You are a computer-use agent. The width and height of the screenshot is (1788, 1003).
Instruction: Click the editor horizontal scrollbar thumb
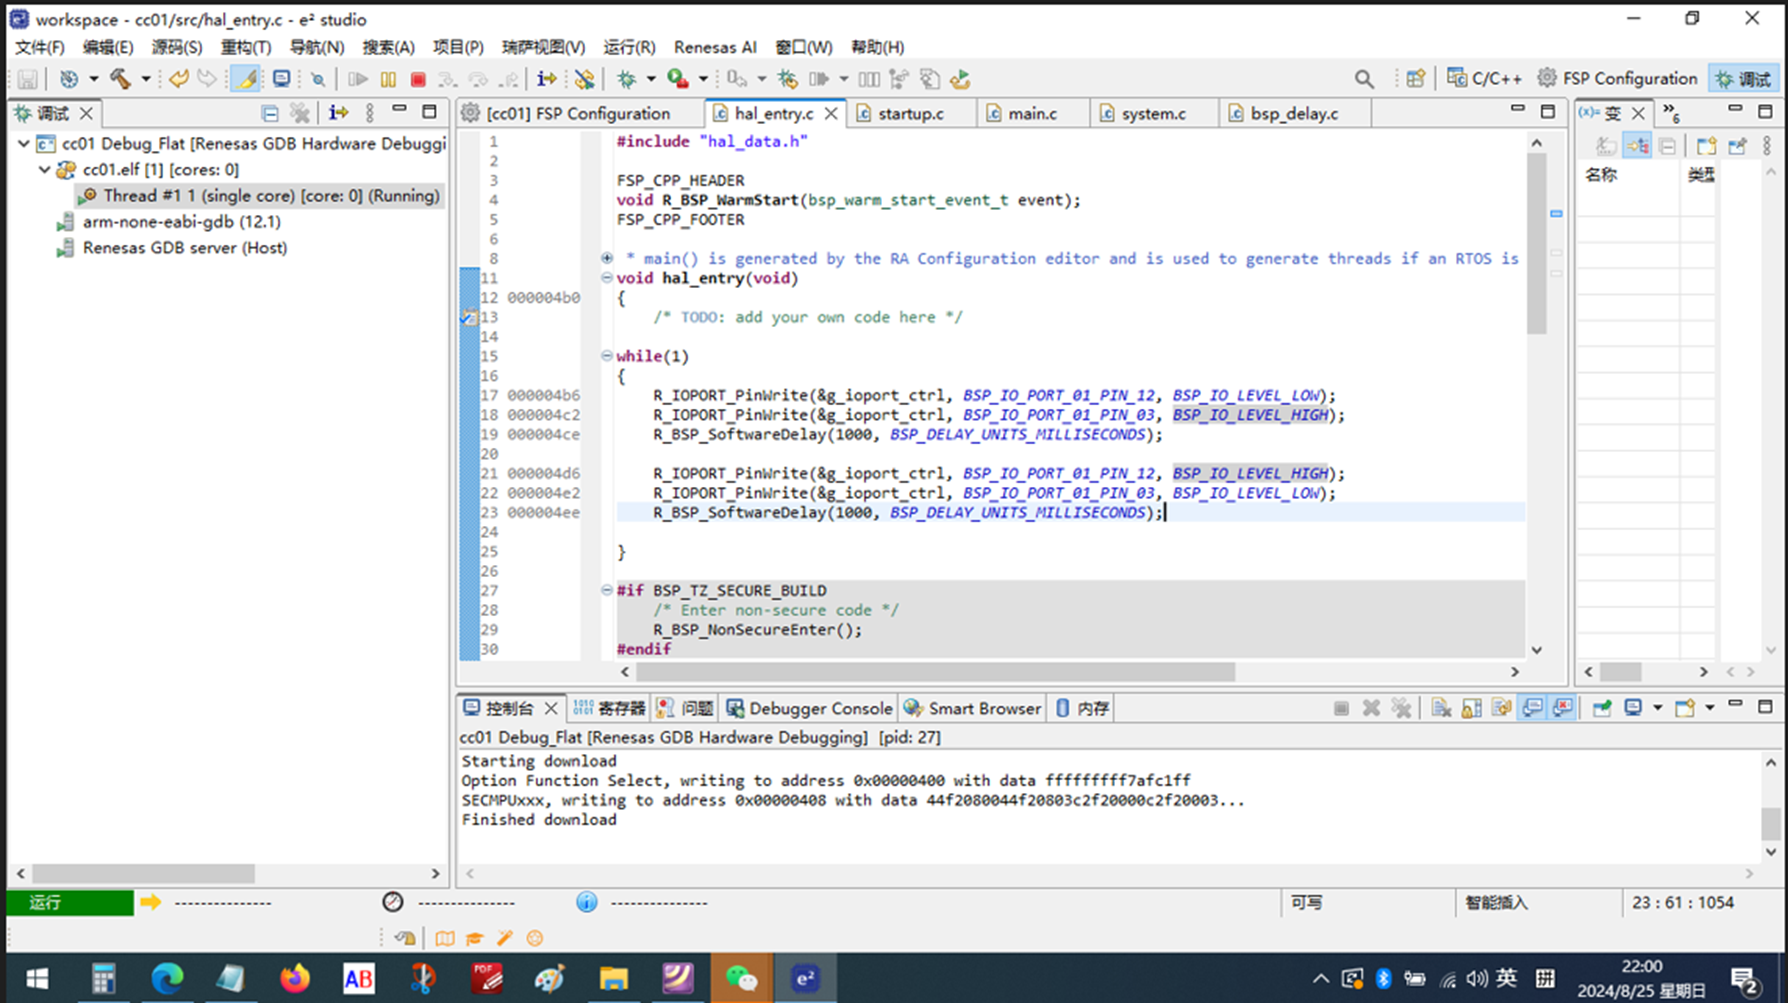(935, 672)
